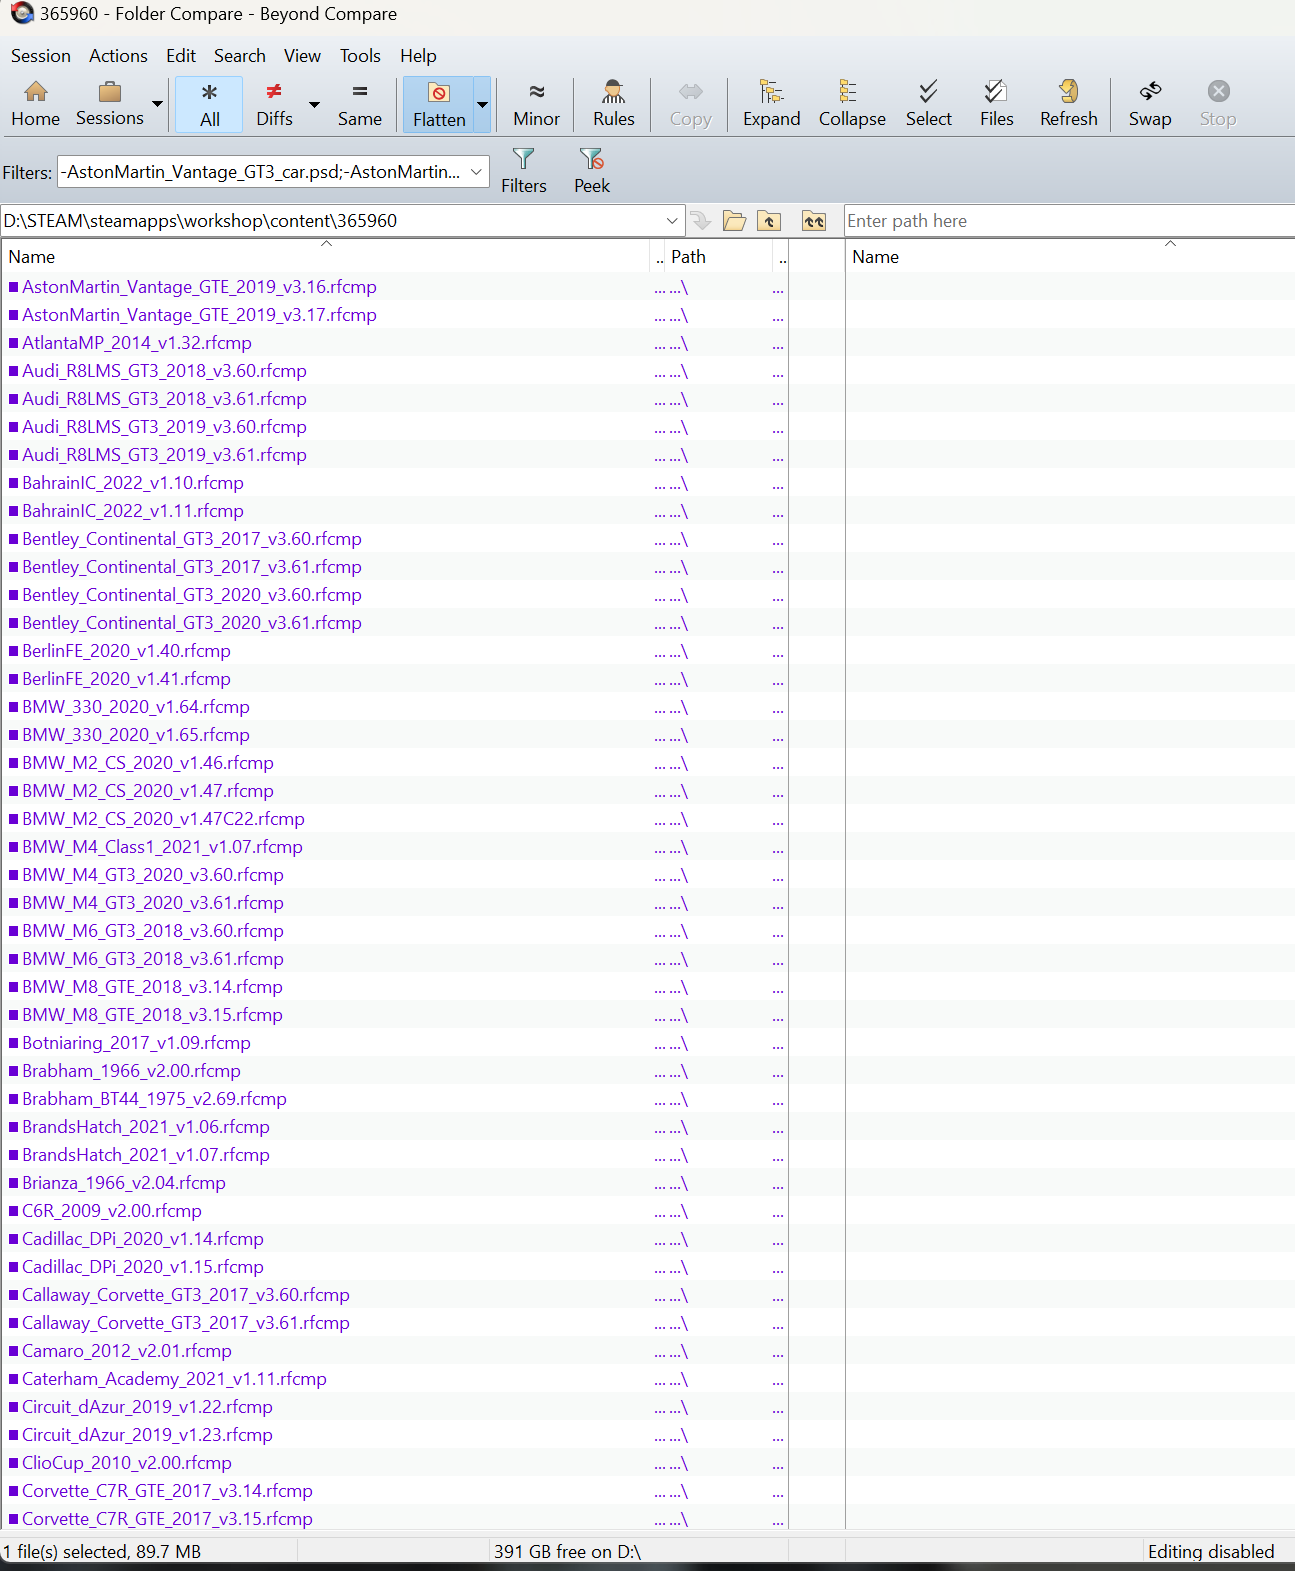1295x1571 pixels.
Task: Open the Help menu
Action: tap(418, 56)
